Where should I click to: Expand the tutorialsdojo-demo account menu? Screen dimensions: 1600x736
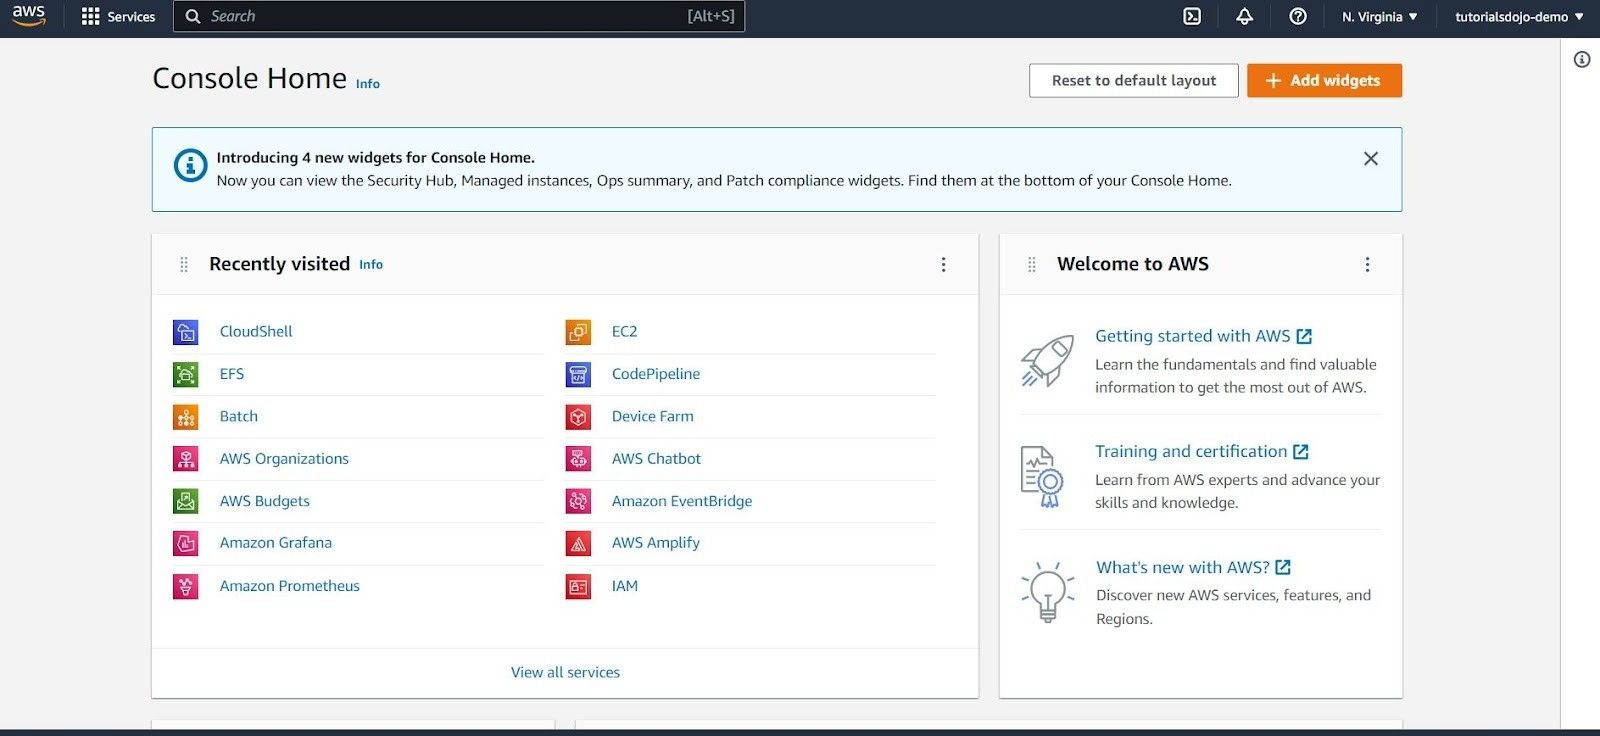point(1518,17)
